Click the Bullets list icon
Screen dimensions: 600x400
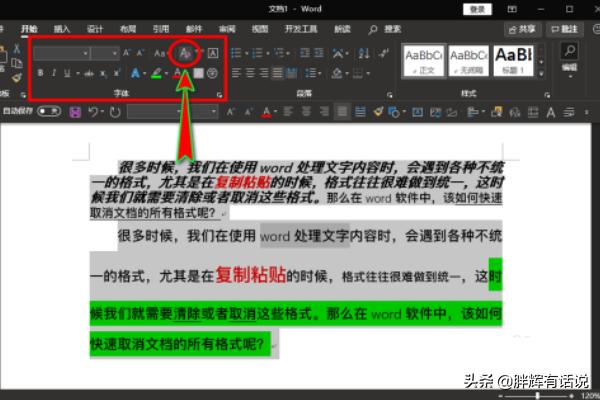(236, 53)
